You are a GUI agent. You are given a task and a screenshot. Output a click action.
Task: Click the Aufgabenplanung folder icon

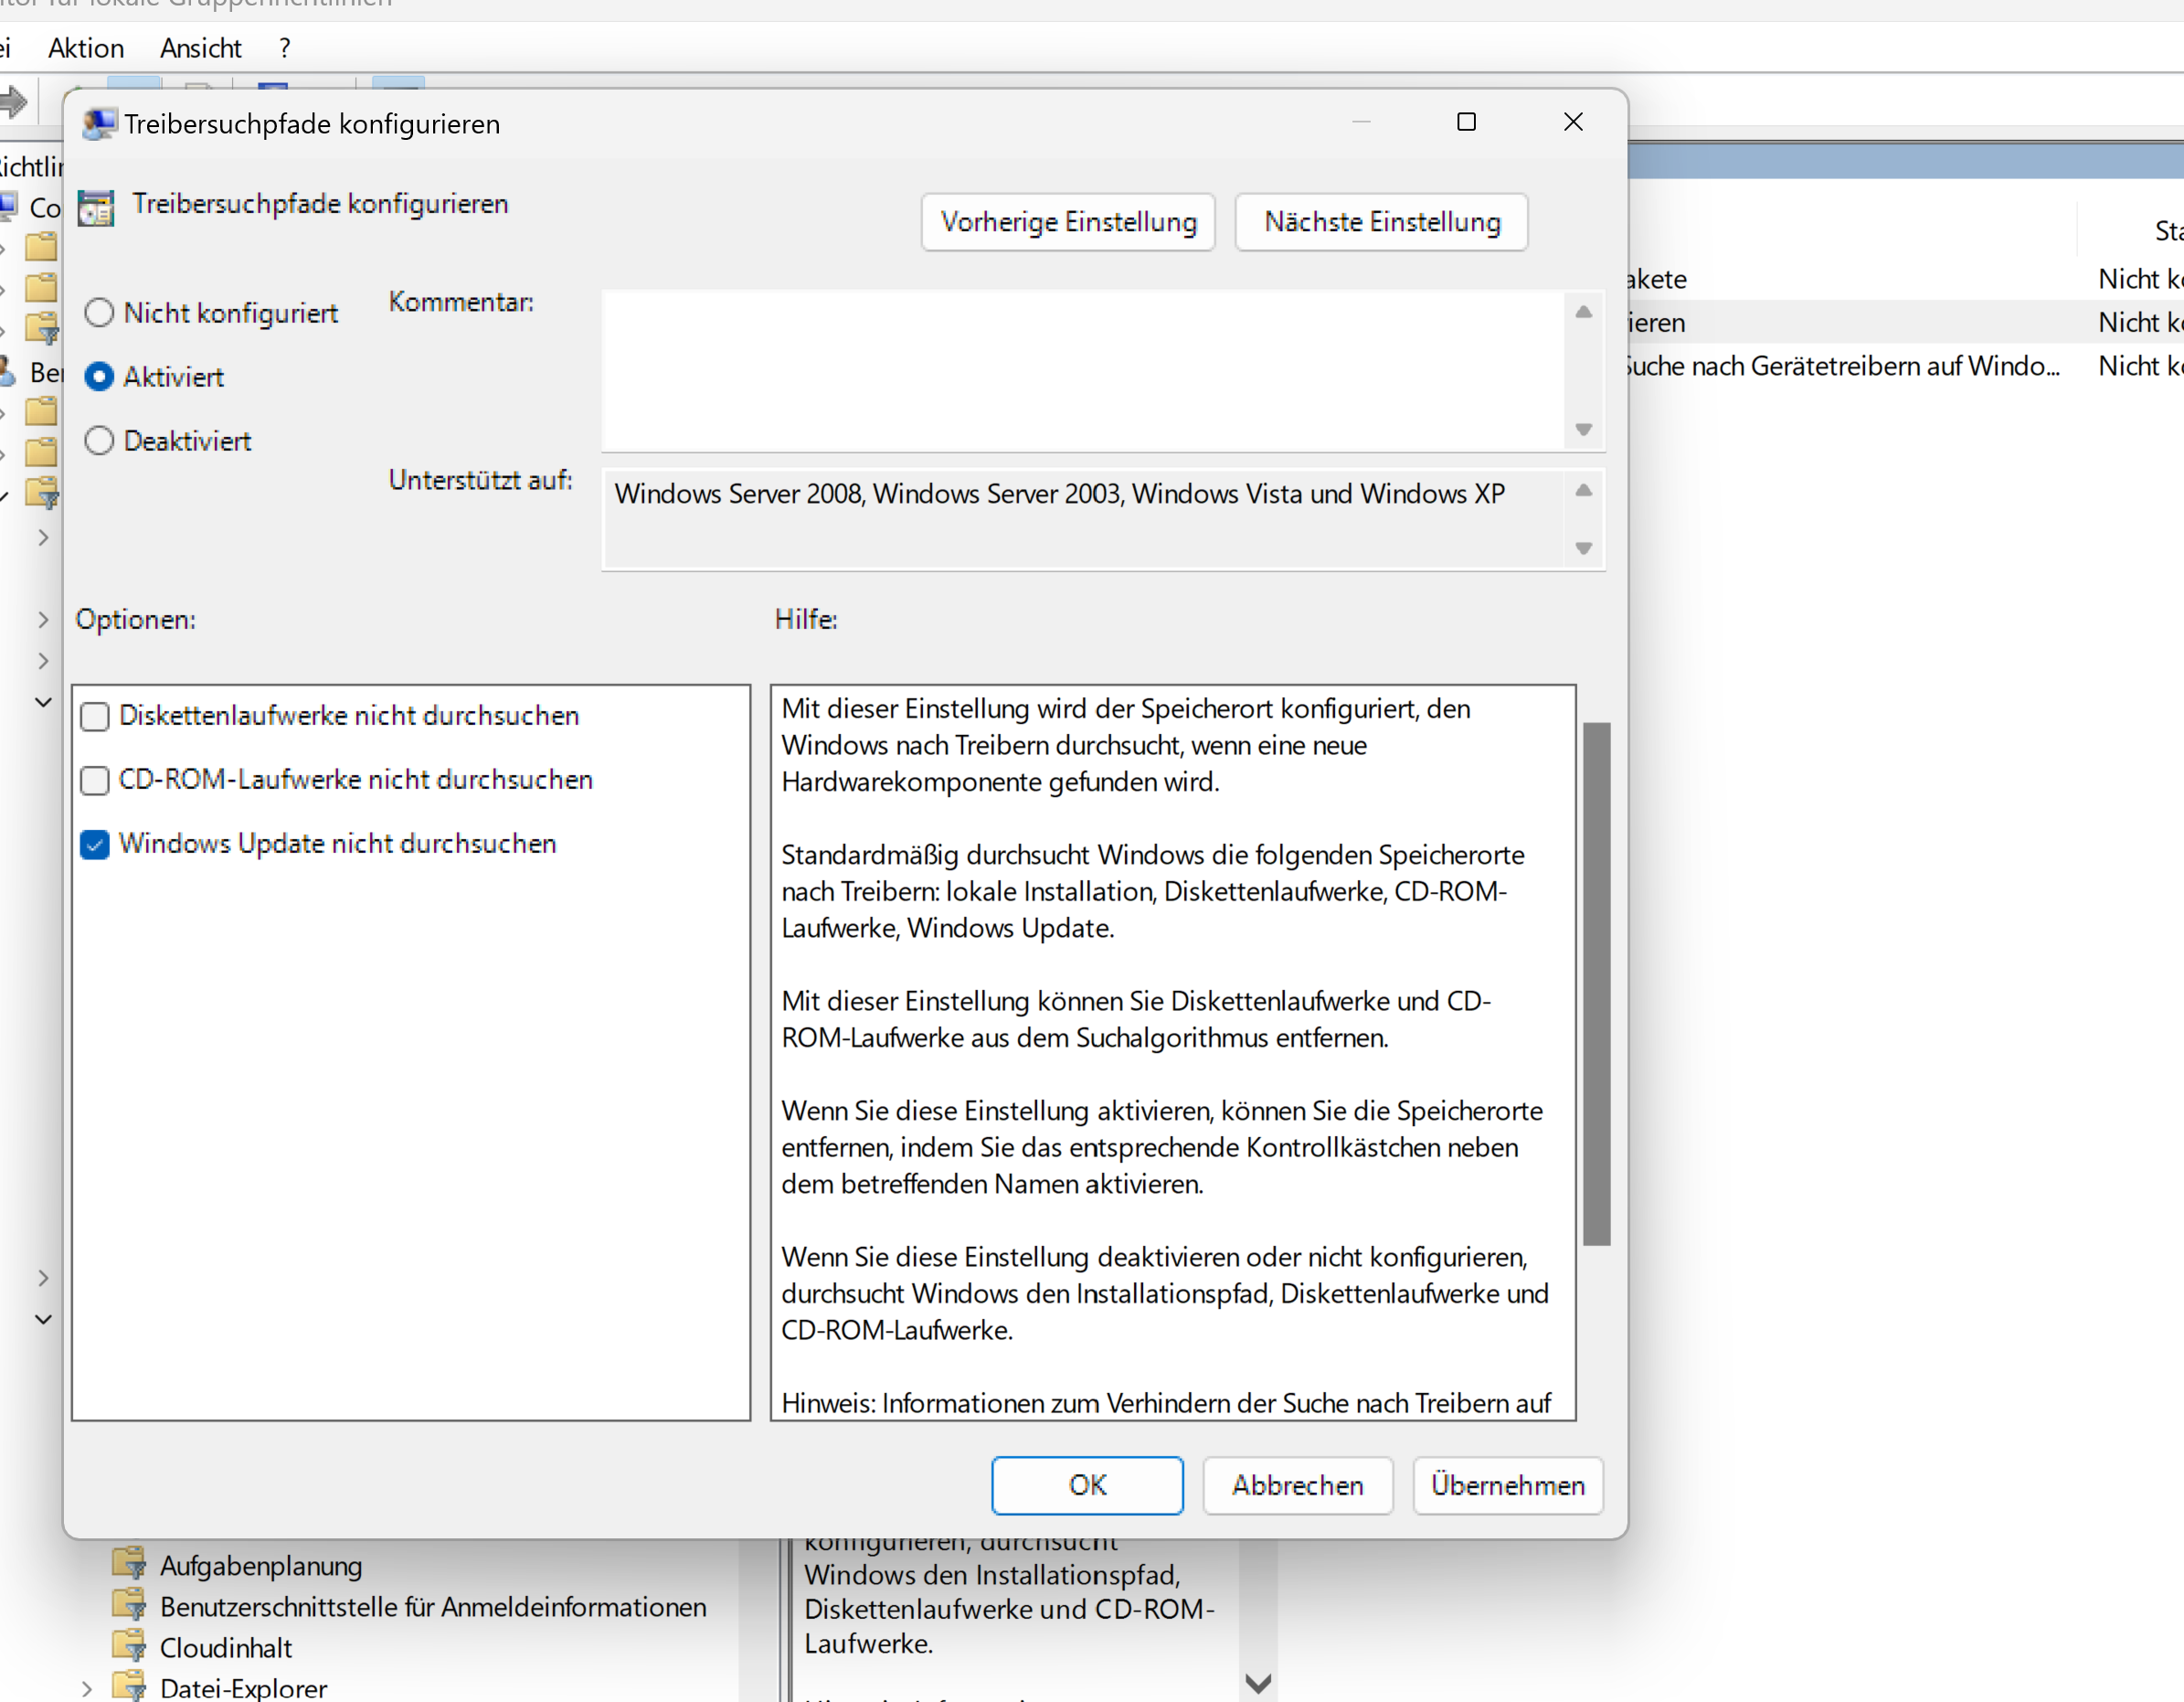tap(129, 1563)
